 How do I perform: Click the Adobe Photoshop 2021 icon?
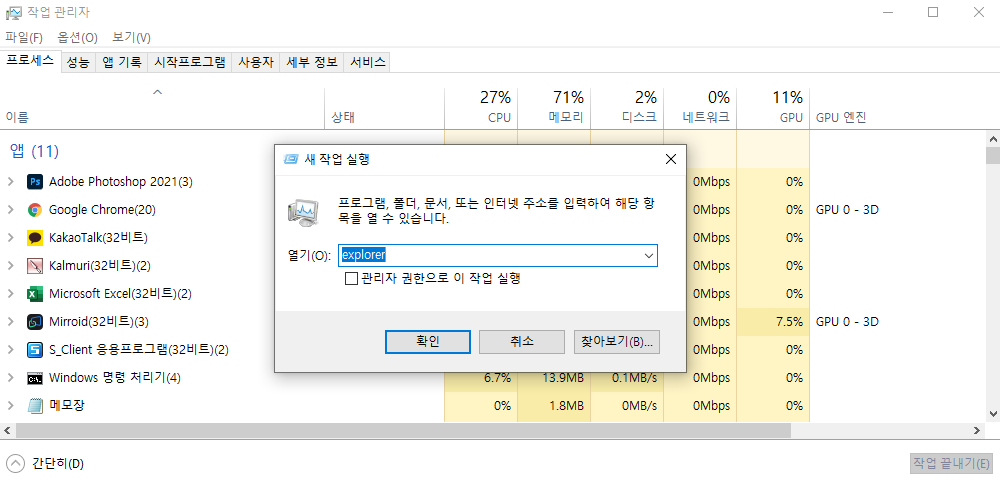(x=34, y=182)
